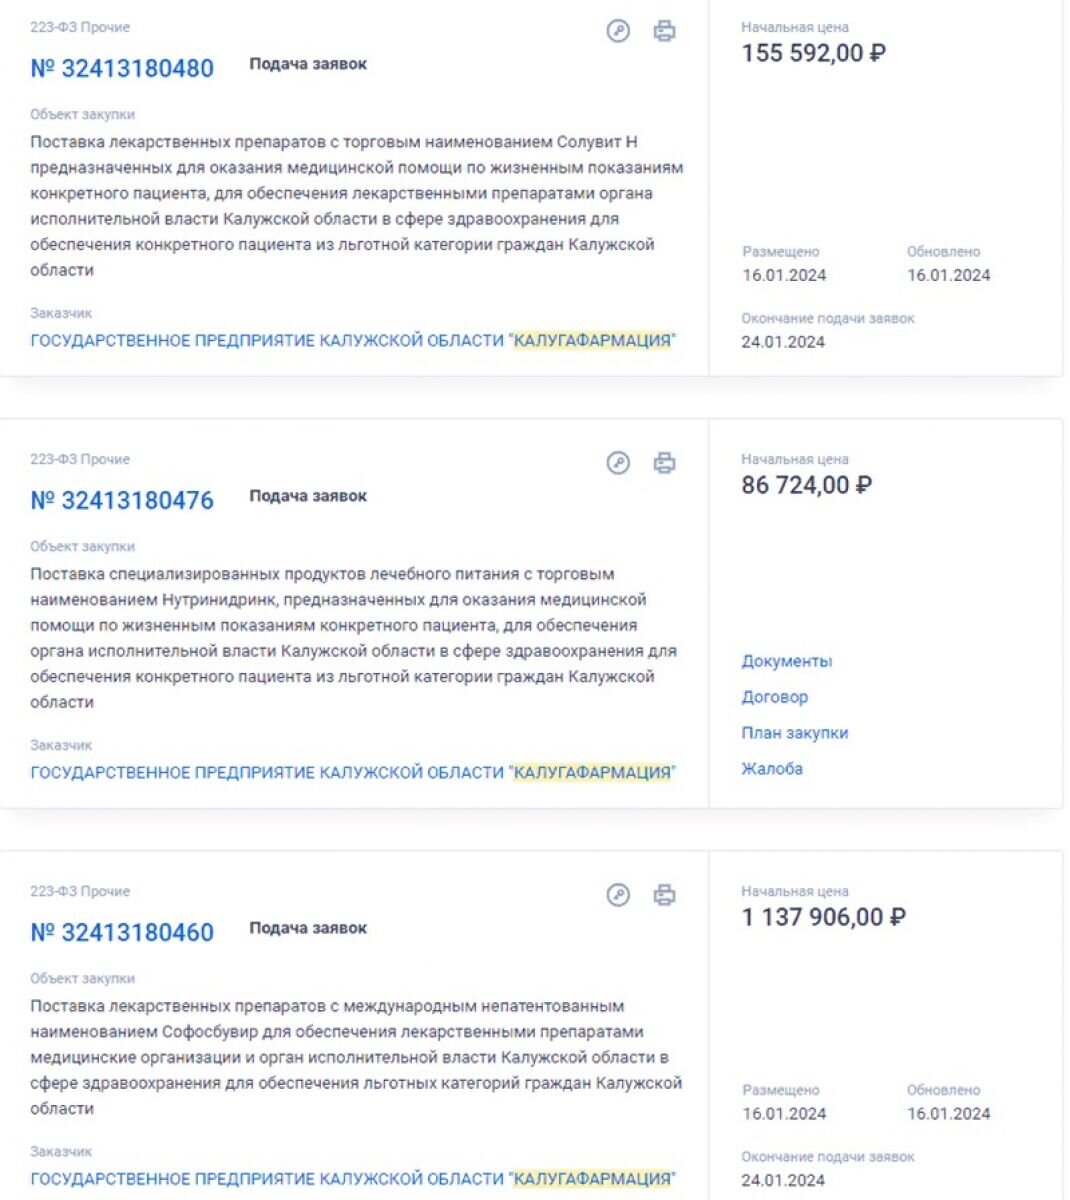The width and height of the screenshot is (1070, 1200).
Task: Open customer Калугафармация in the Нутринидринк card
Action: pyautogui.click(x=353, y=773)
